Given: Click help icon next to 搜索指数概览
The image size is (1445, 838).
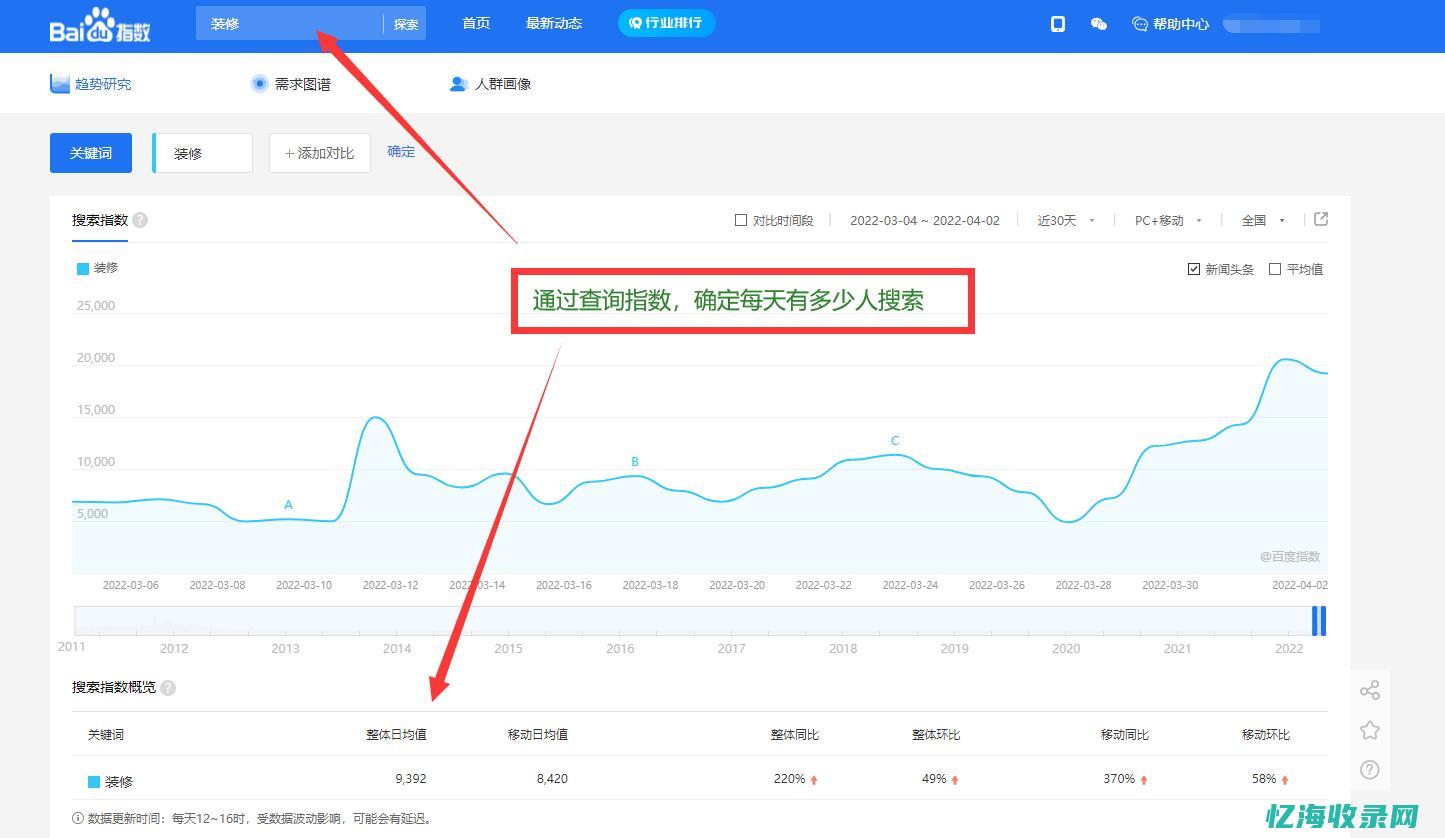Looking at the screenshot, I should pyautogui.click(x=168, y=688).
